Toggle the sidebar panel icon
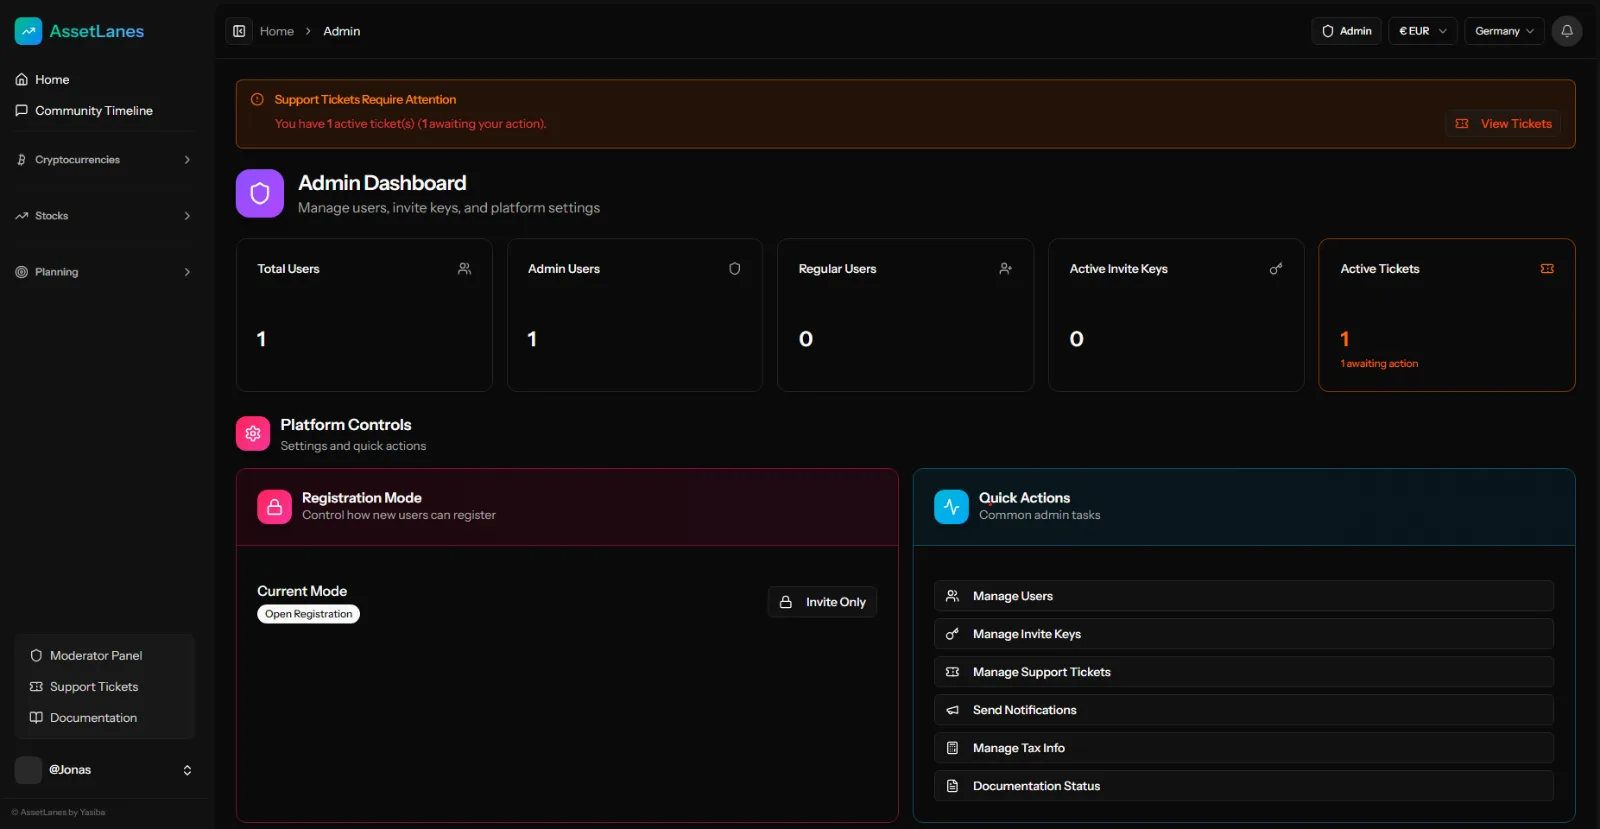Viewport: 1600px width, 829px height. [239, 31]
